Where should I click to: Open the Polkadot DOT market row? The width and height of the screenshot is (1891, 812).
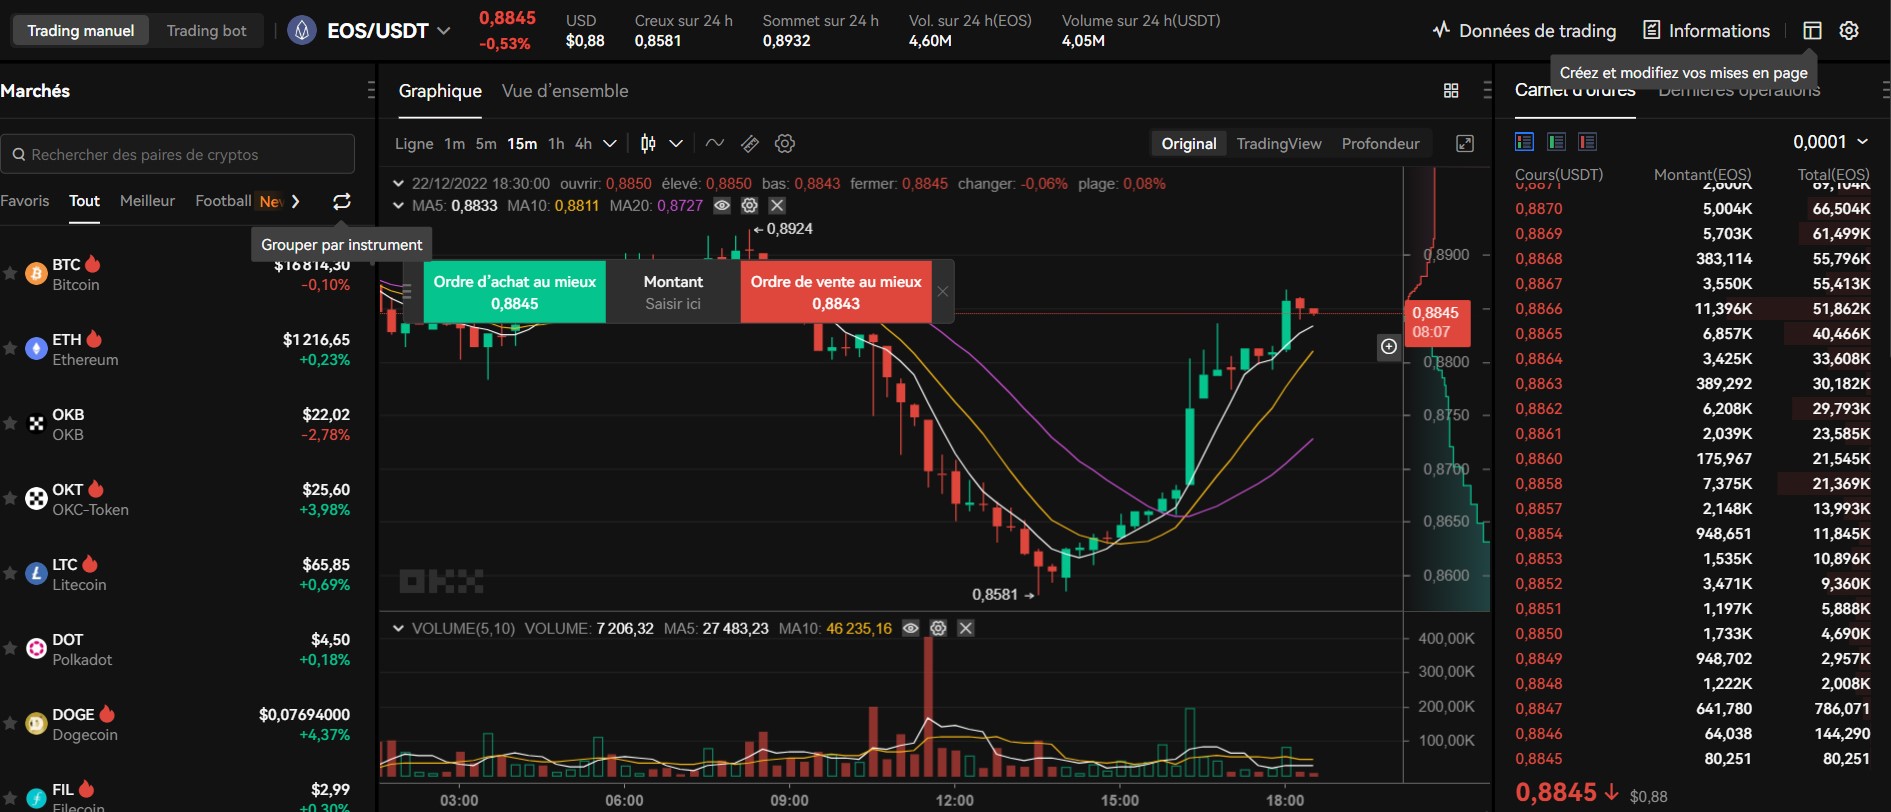point(177,649)
